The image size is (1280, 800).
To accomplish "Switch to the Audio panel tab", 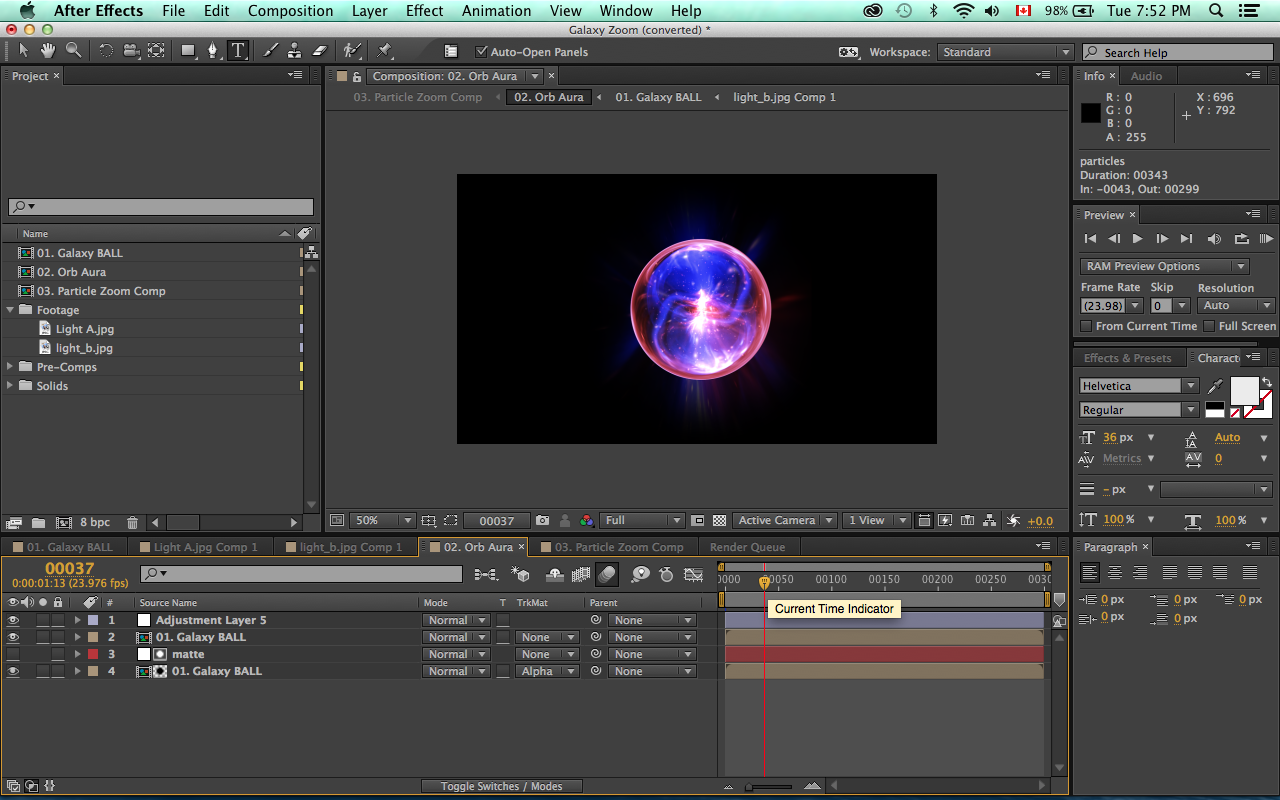I will (1146, 76).
